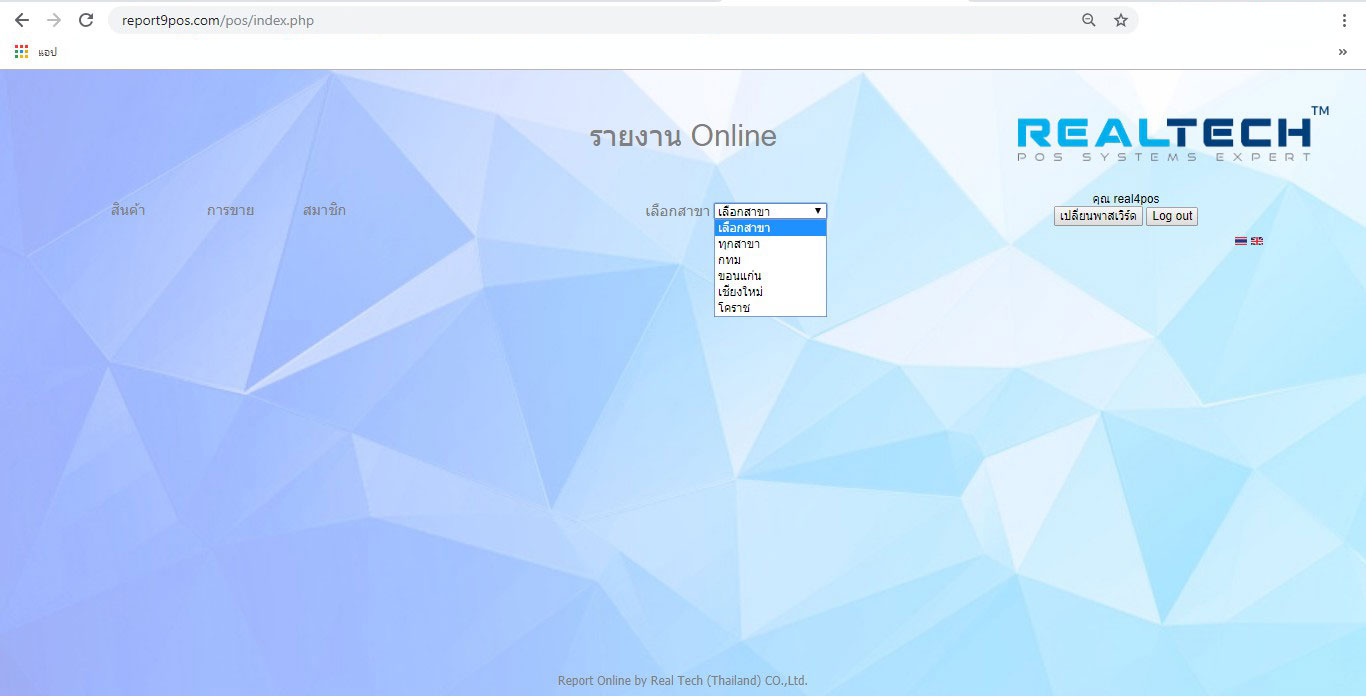Open the เลือกสาขา branch dropdown
This screenshot has height=696, width=1366.
[x=769, y=211]
